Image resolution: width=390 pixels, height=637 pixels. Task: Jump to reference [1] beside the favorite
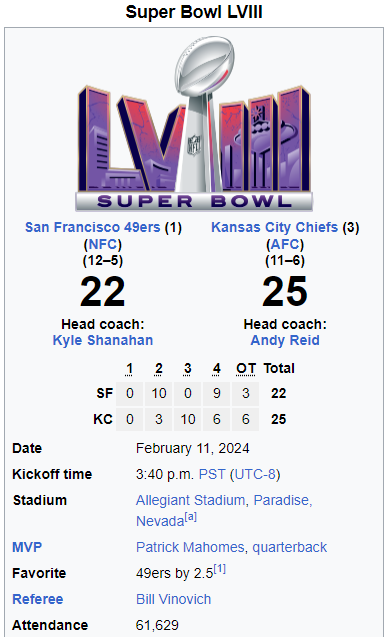219,569
